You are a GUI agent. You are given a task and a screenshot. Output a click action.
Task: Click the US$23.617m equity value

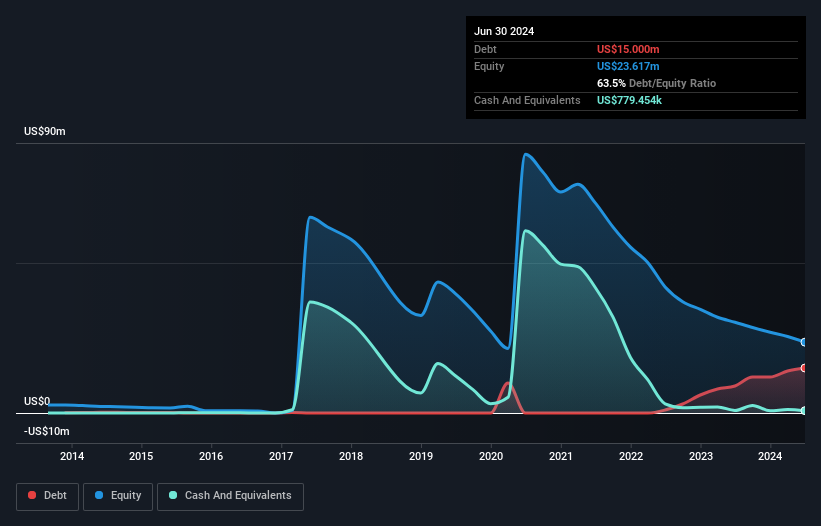point(628,66)
